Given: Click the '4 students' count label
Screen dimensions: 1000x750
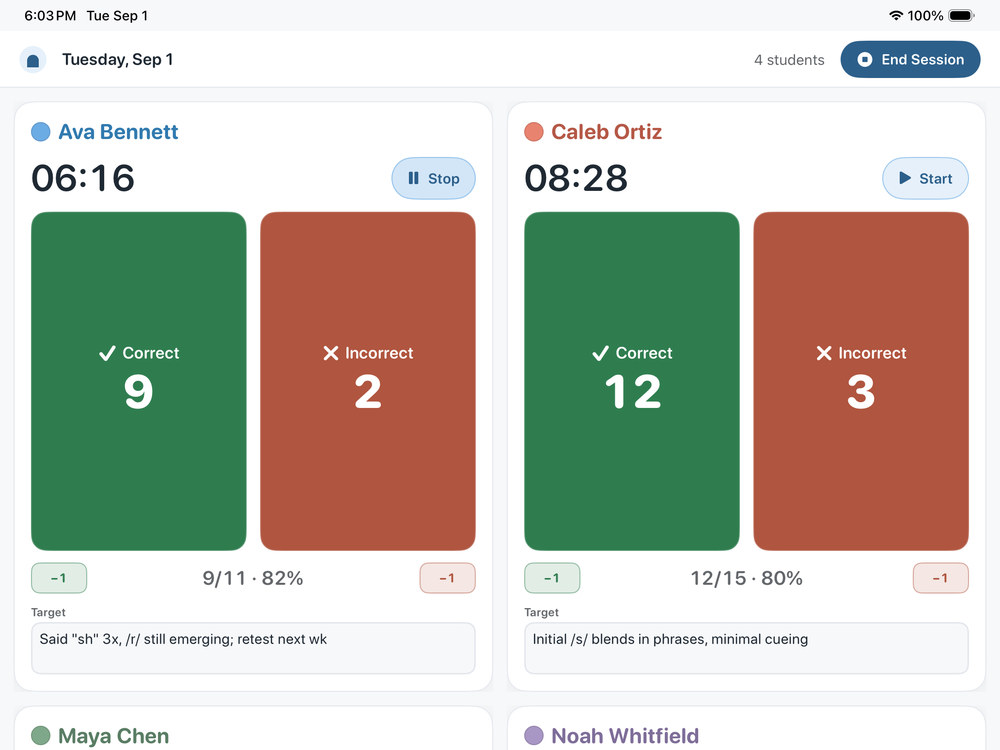Looking at the screenshot, I should (789, 60).
